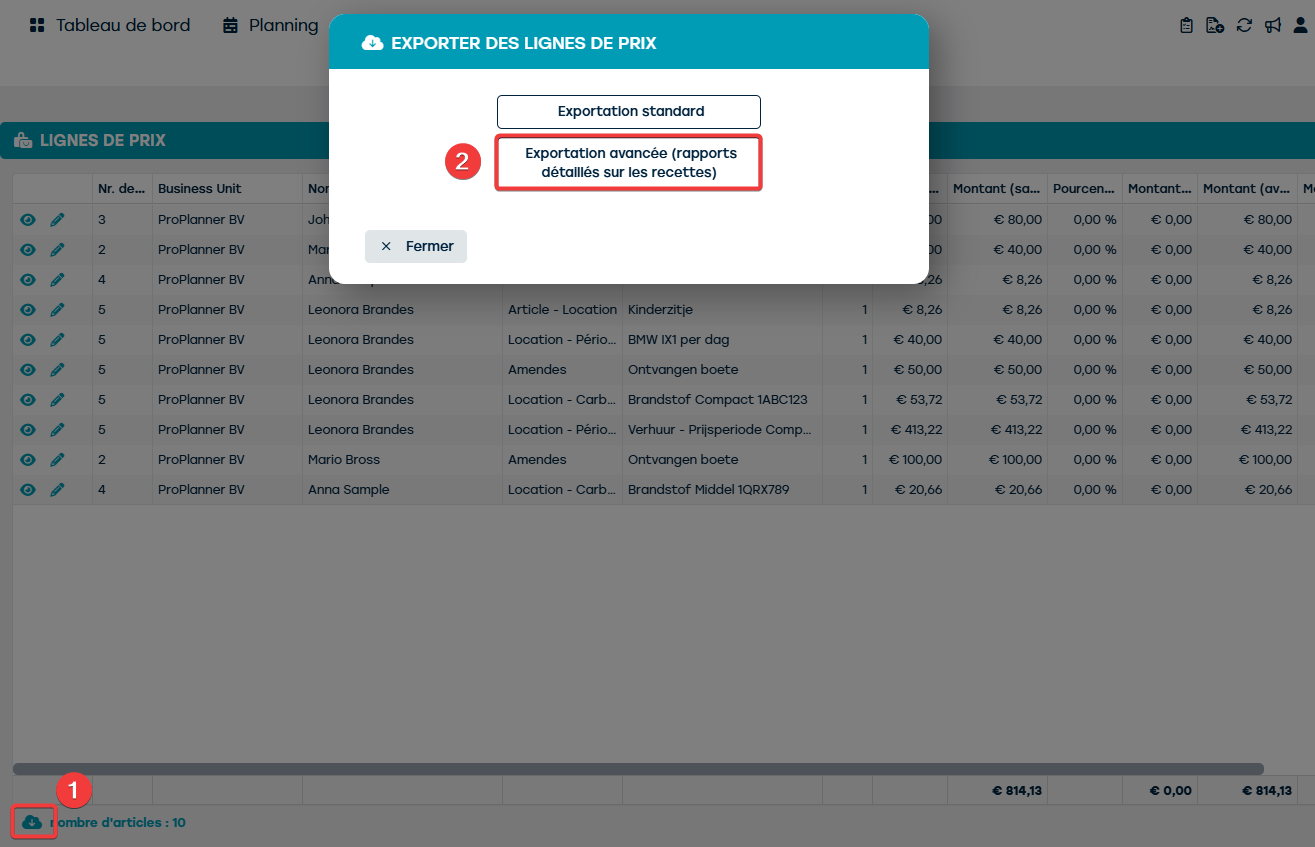Click eye icon of the € 80,00 row
The height and width of the screenshot is (847, 1315).
(x=28, y=220)
